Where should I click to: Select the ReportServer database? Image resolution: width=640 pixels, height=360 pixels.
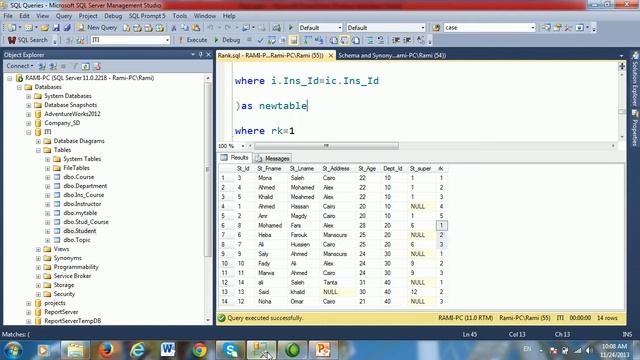61,312
